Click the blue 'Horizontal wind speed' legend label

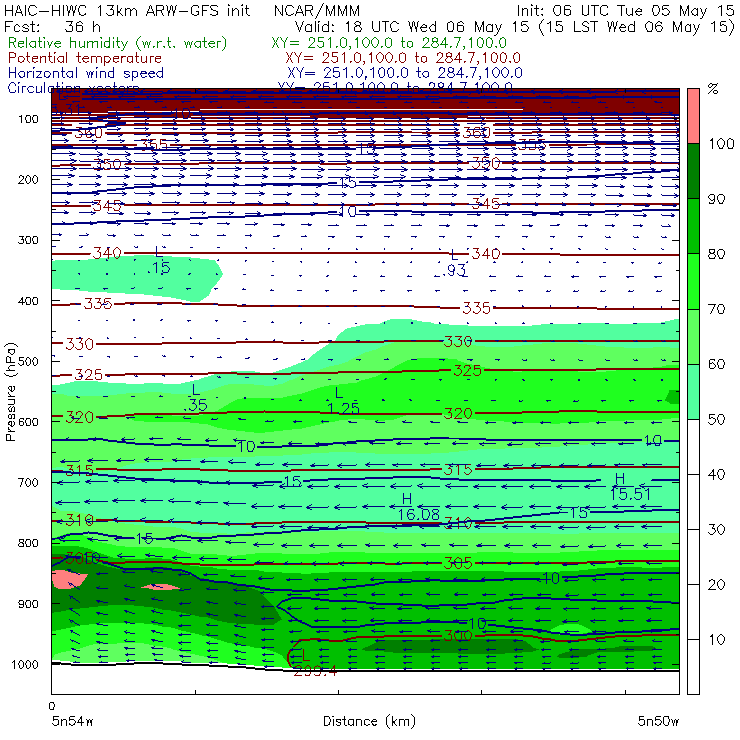point(85,73)
